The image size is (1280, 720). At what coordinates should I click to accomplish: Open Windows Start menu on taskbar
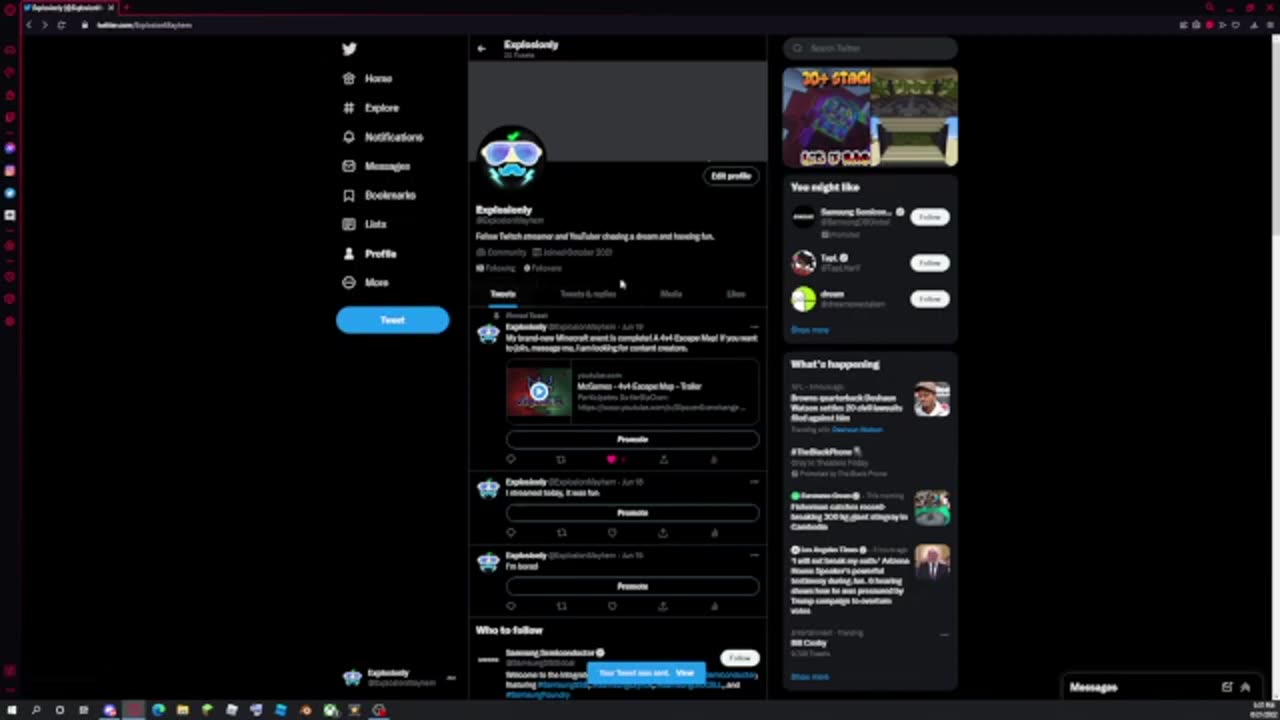pos(12,710)
